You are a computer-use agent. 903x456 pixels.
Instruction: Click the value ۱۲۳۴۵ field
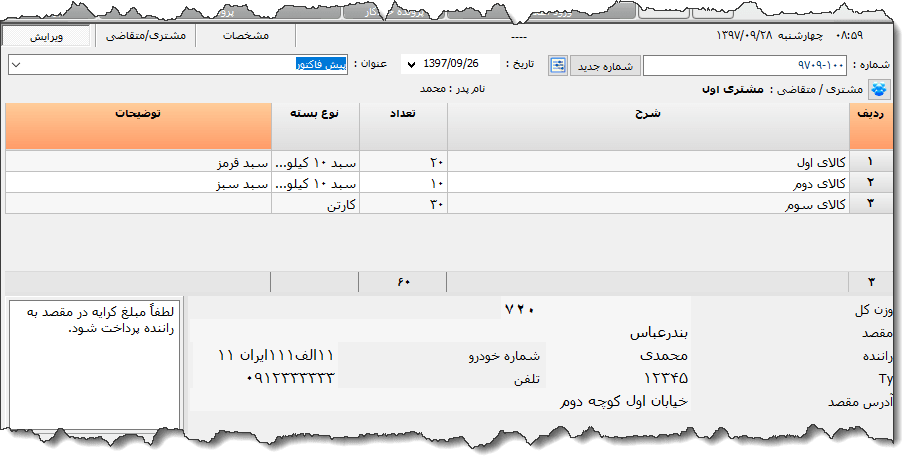point(666,378)
